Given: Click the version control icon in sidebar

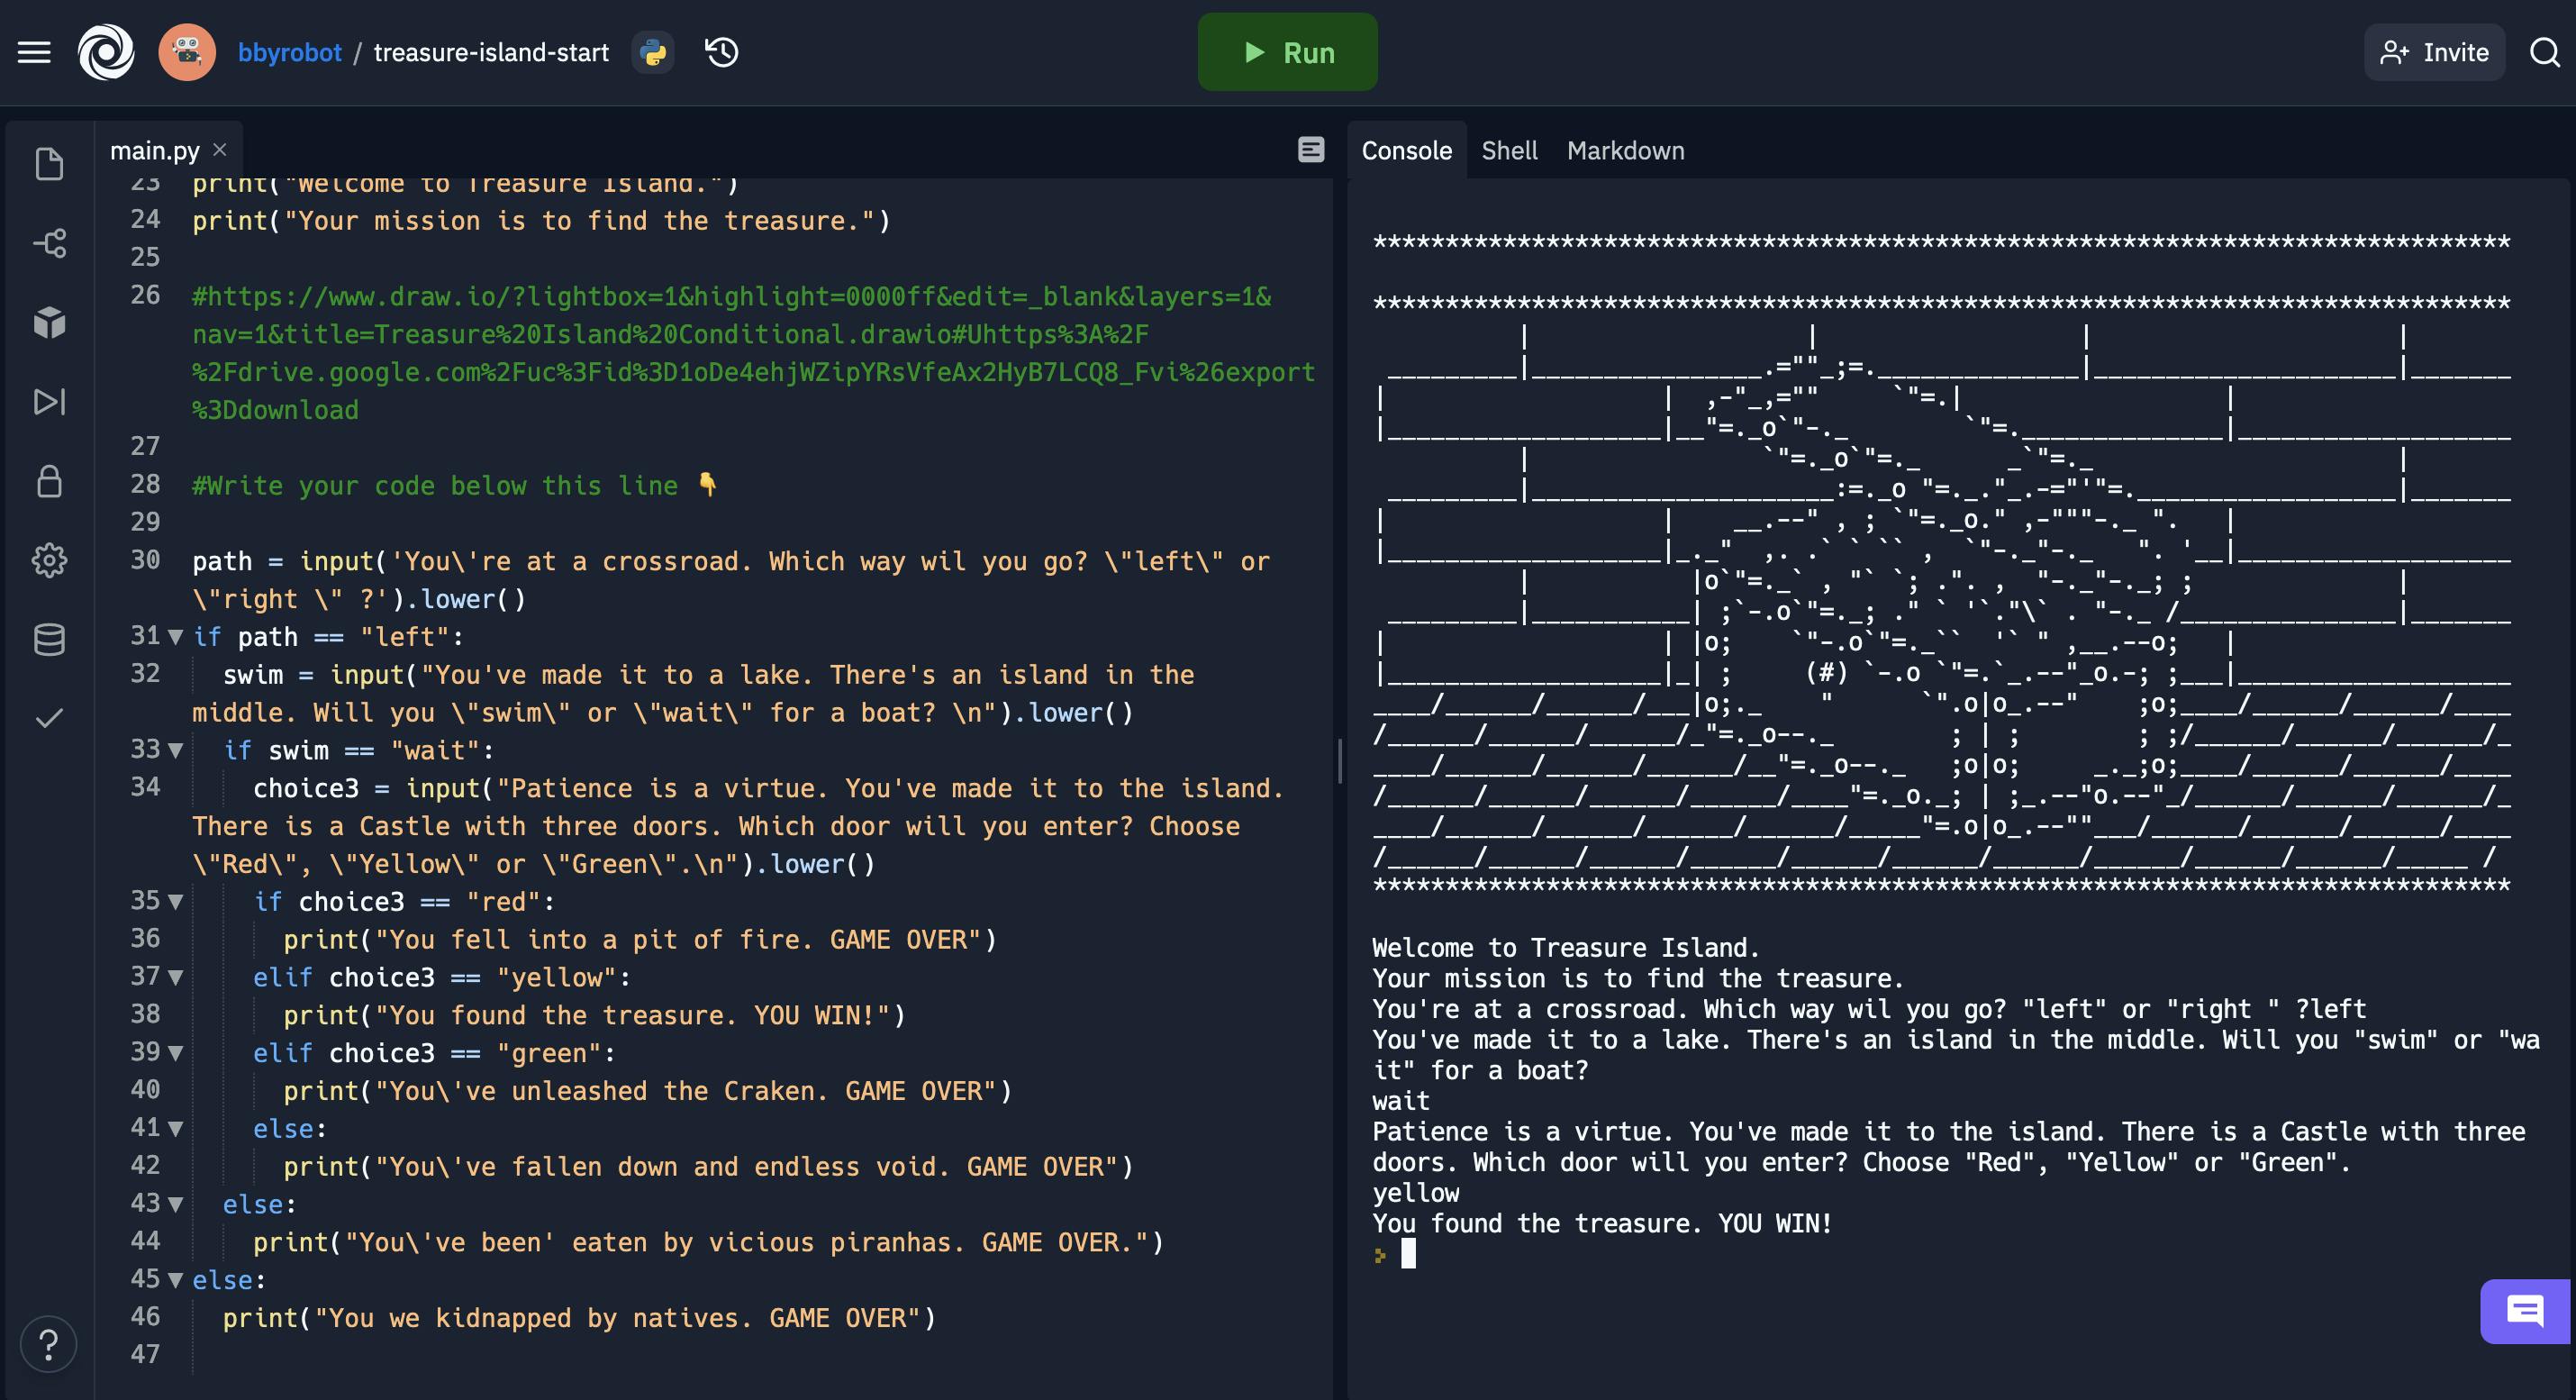Looking at the screenshot, I should coord(49,243).
